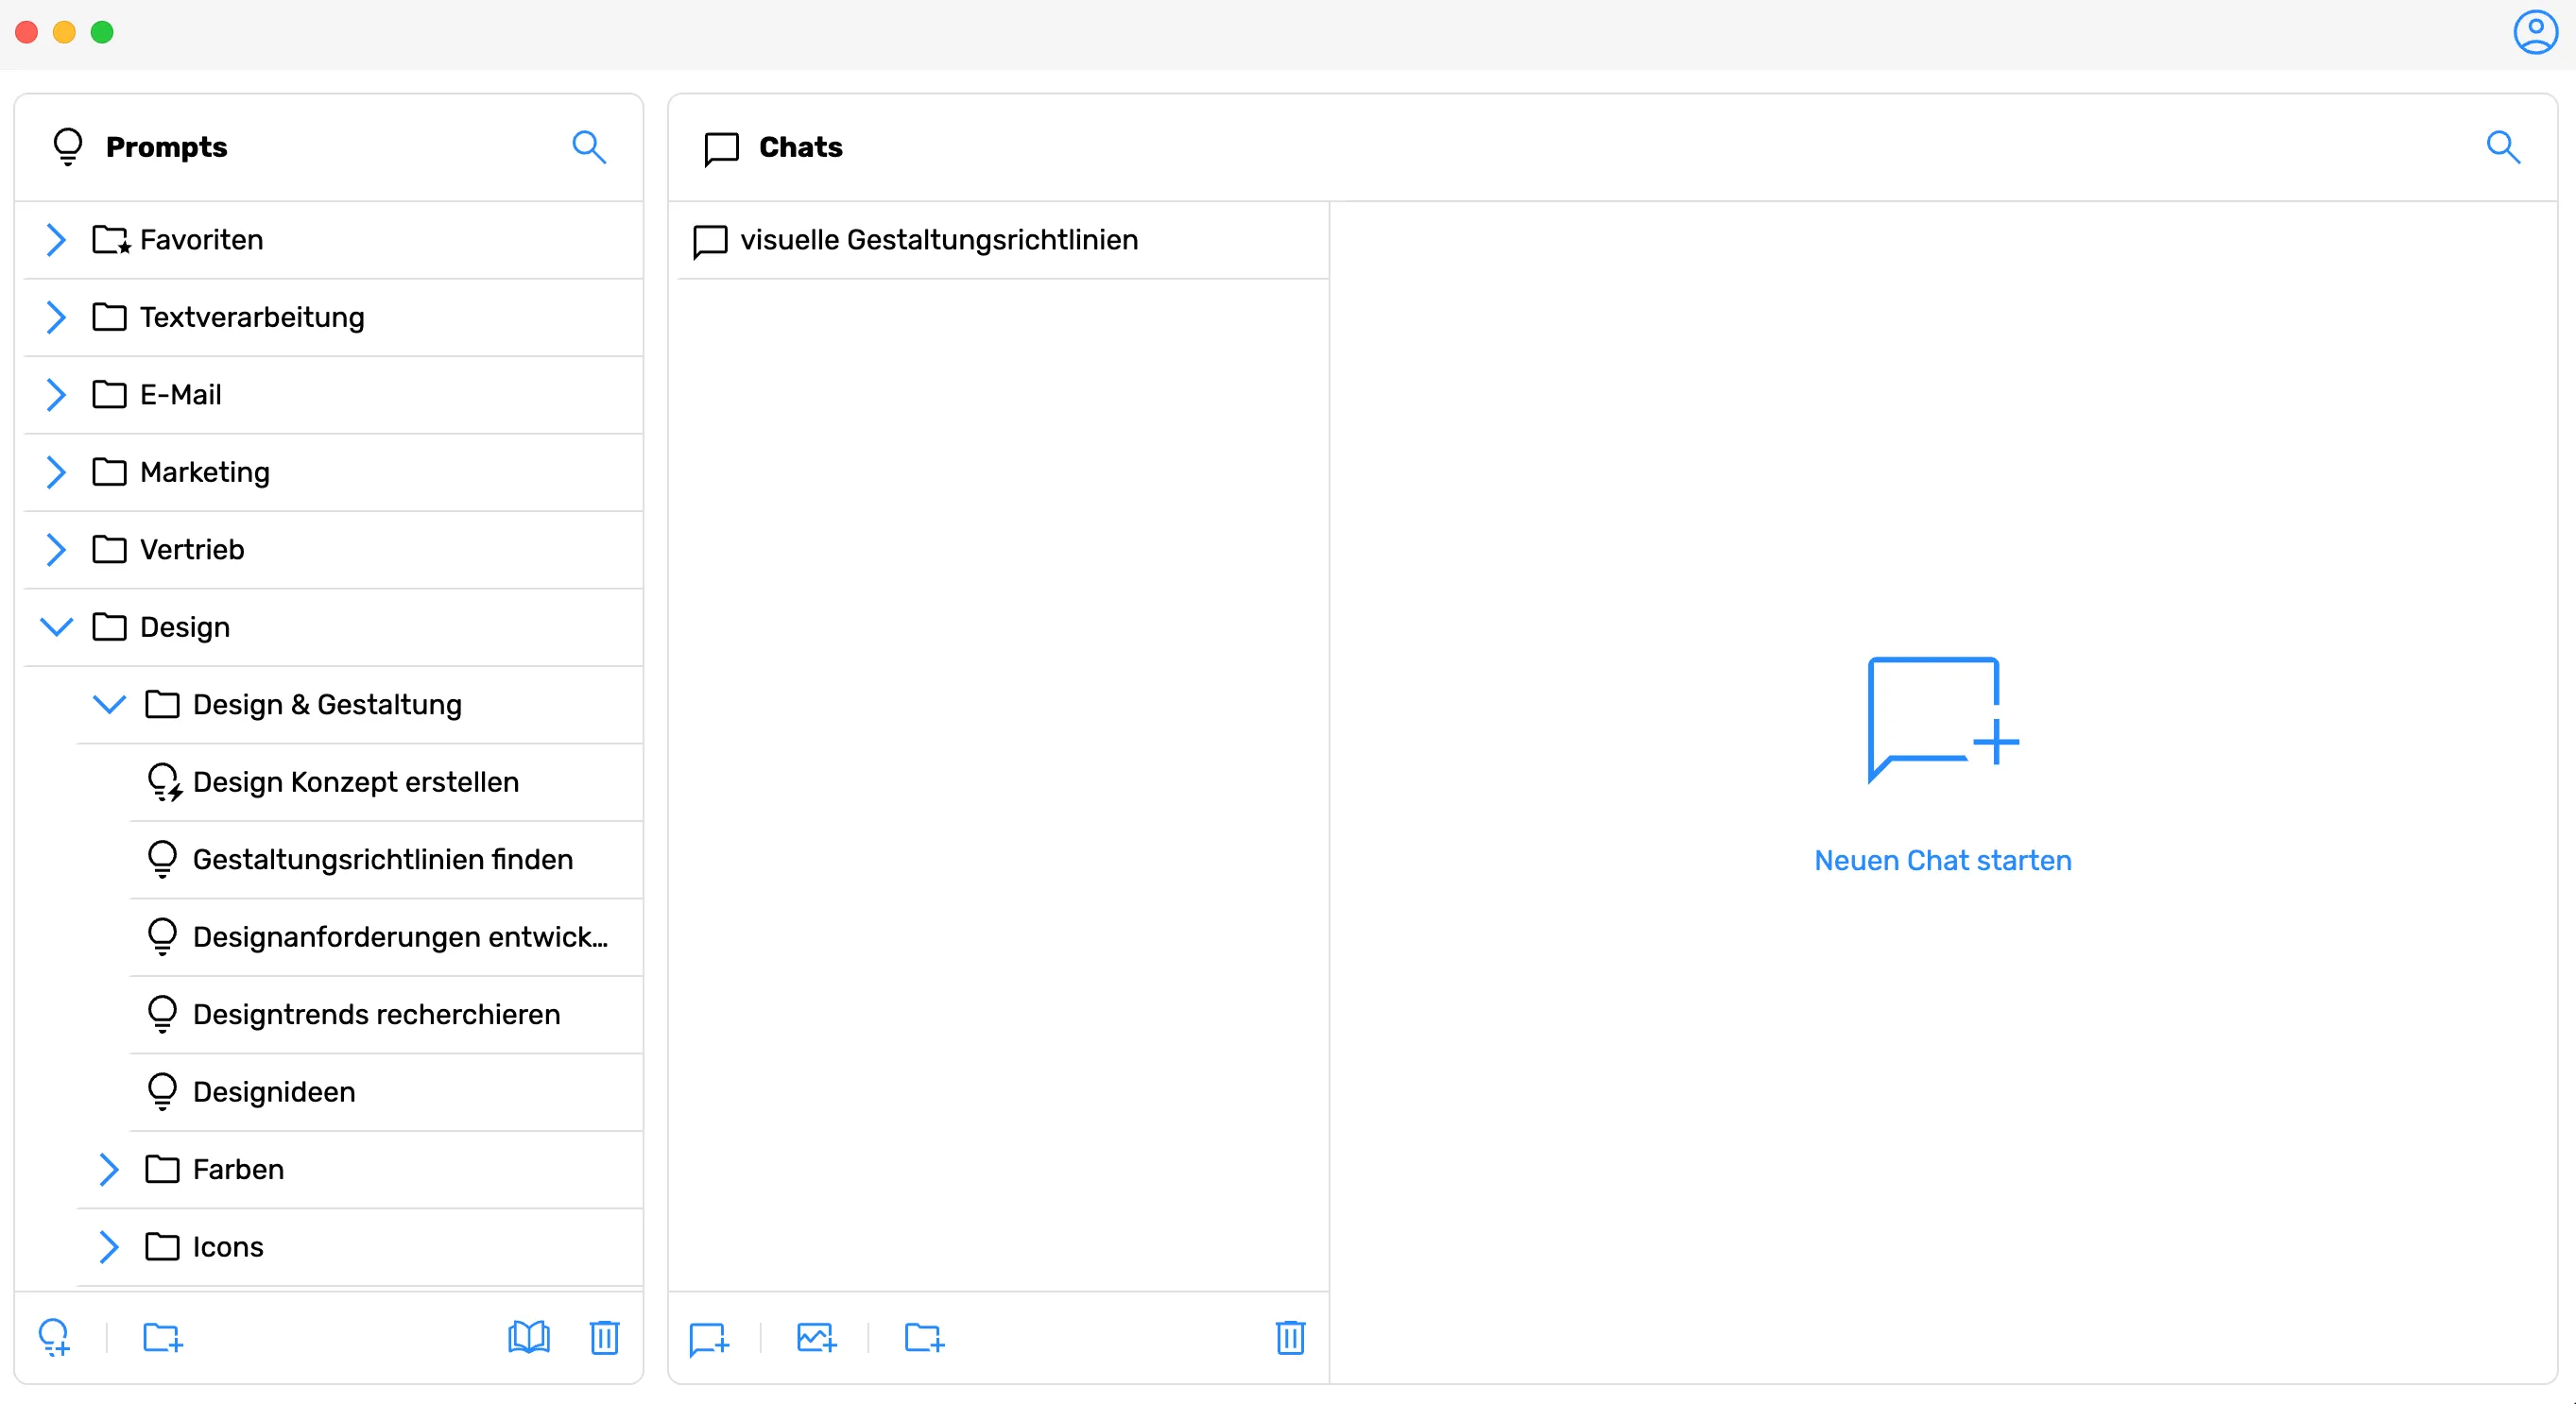This screenshot has height=1404, width=2576.
Task: Expand the Favoriten folder
Action: (56, 240)
